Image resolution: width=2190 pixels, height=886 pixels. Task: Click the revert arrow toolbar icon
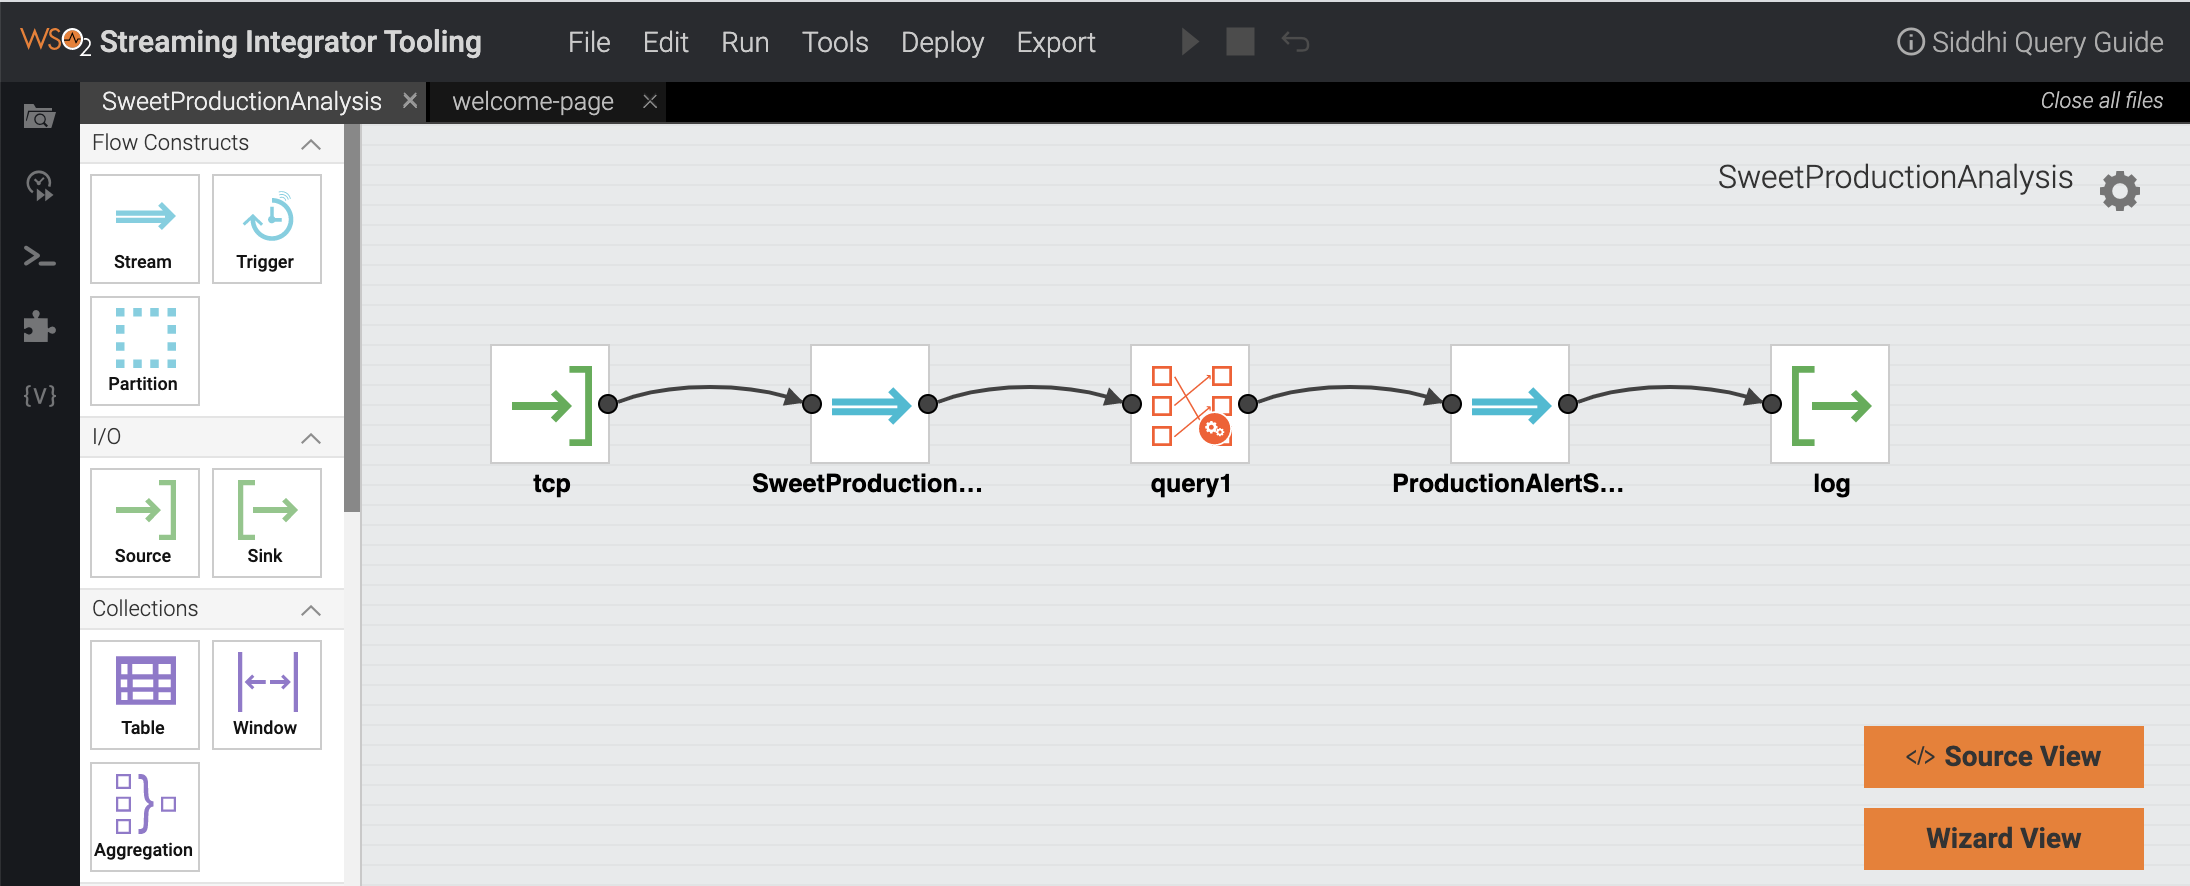point(1296,42)
